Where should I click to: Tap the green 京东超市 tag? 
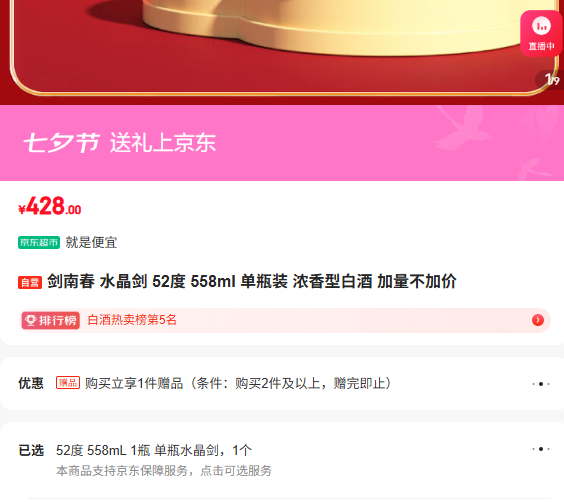pos(39,242)
